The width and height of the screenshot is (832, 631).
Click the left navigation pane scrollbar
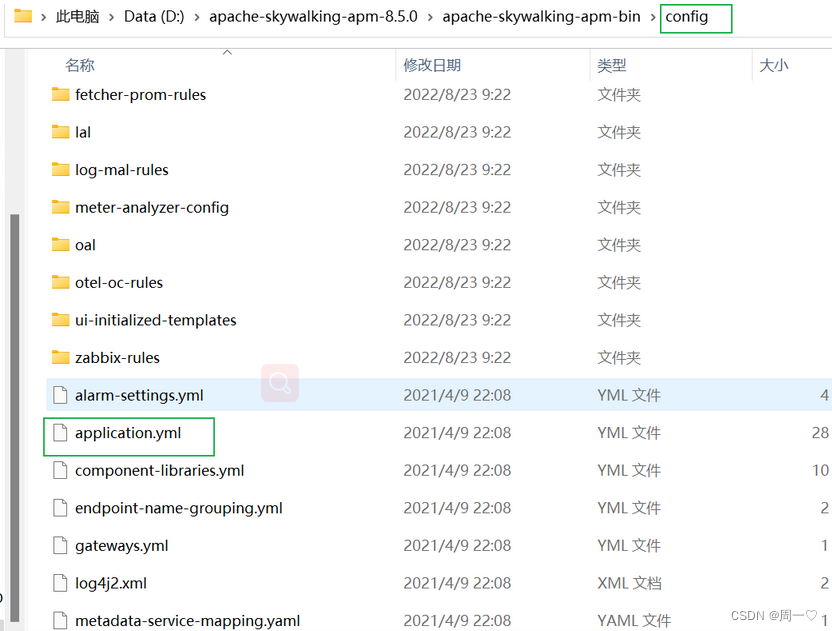click(15, 417)
